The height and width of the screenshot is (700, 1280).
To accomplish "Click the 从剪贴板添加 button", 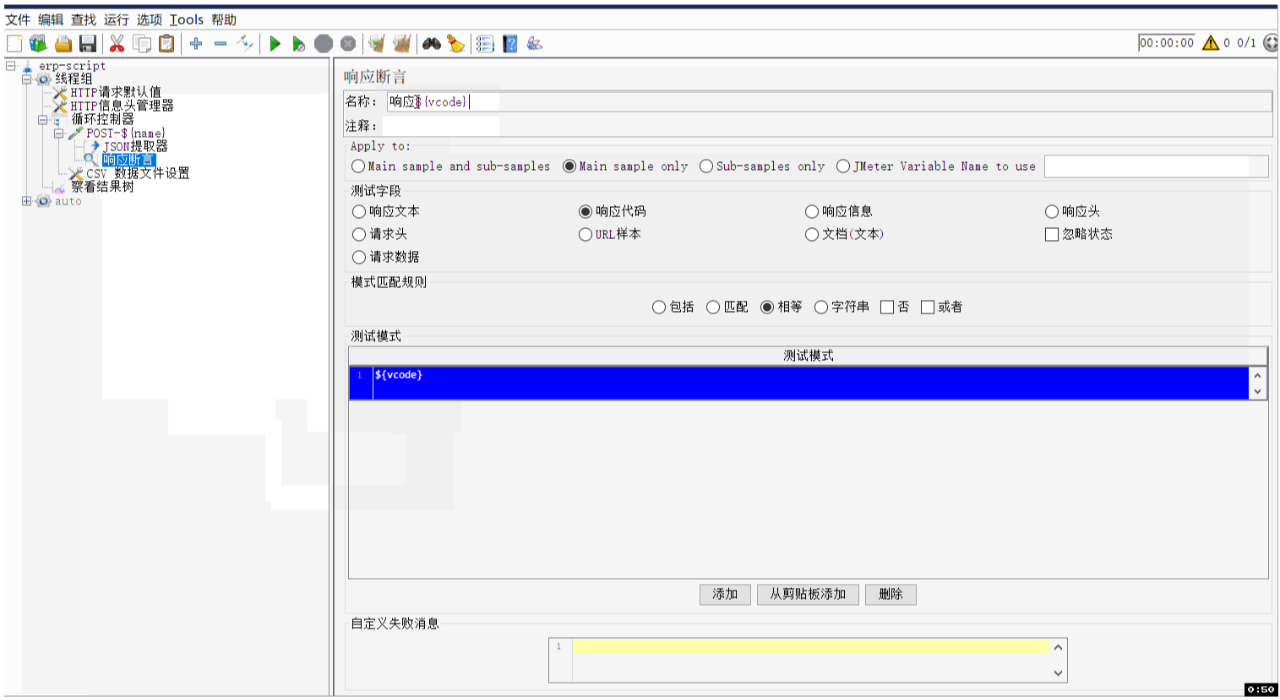I will tap(807, 594).
